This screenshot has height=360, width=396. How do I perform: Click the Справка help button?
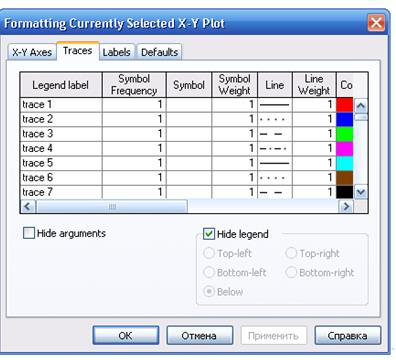(x=347, y=335)
